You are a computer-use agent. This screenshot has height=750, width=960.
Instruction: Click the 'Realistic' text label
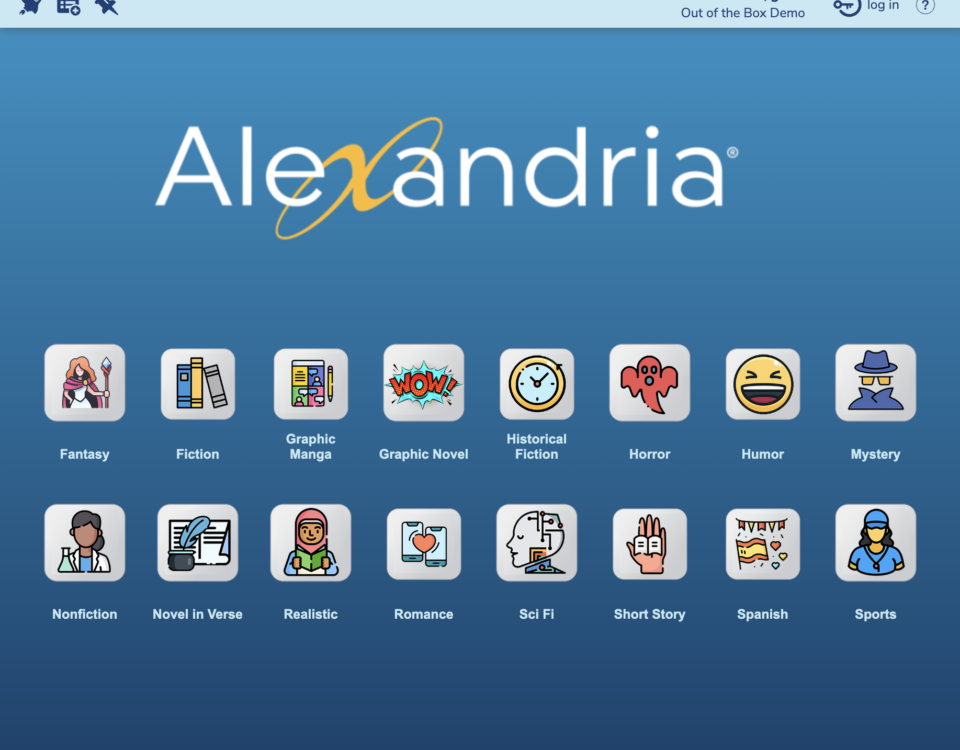pos(311,614)
